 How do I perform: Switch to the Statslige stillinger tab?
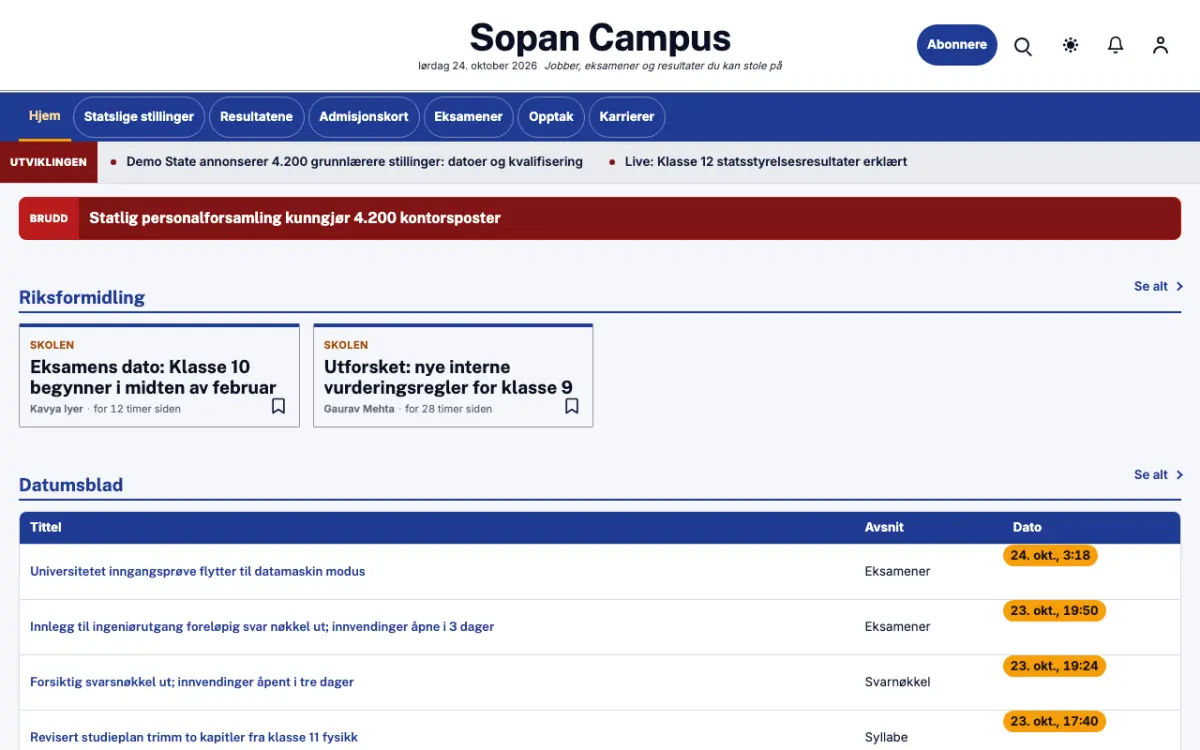tap(139, 117)
